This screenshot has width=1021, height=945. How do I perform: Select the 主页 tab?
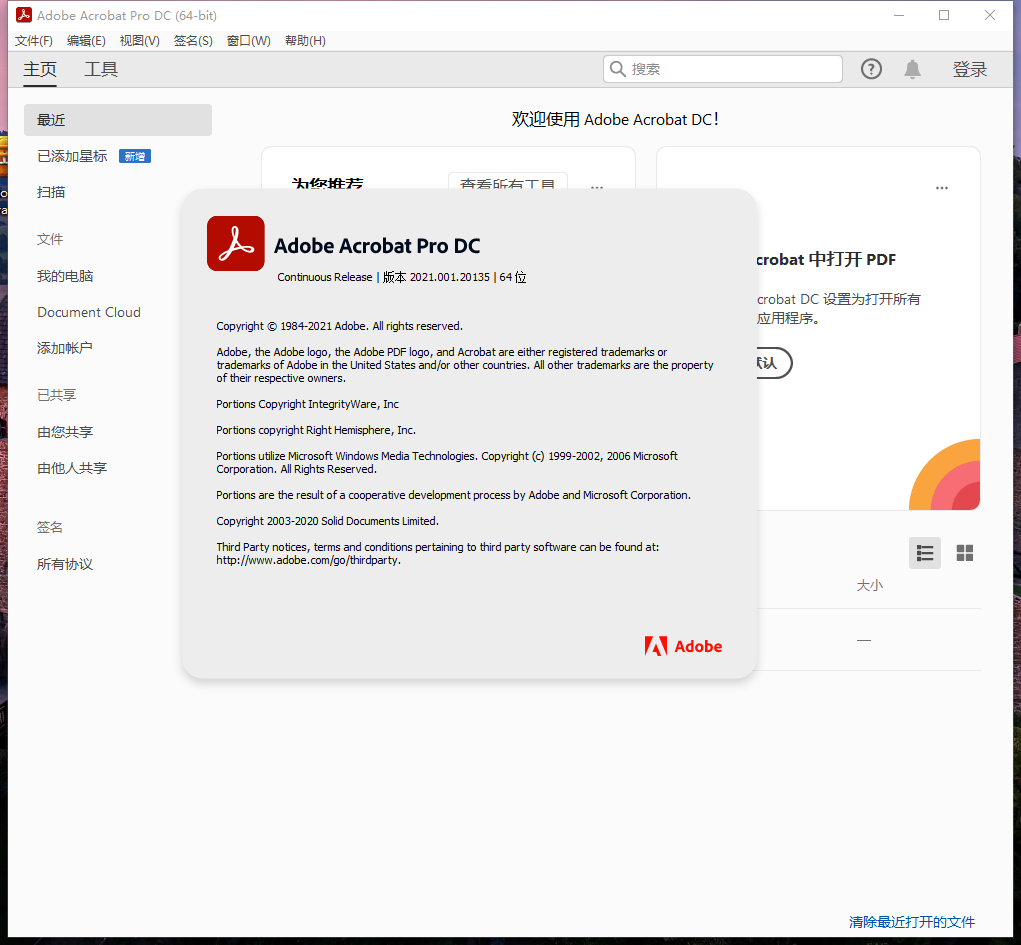click(x=39, y=69)
